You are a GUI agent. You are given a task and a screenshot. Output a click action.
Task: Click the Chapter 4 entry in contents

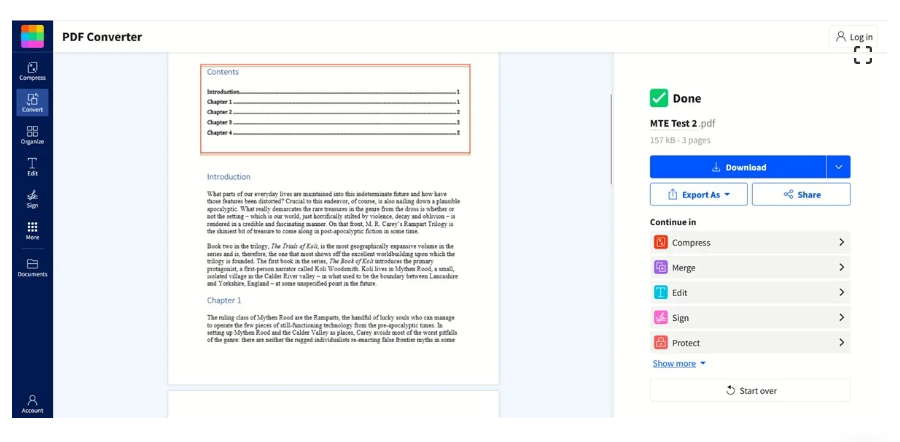pyautogui.click(x=333, y=133)
